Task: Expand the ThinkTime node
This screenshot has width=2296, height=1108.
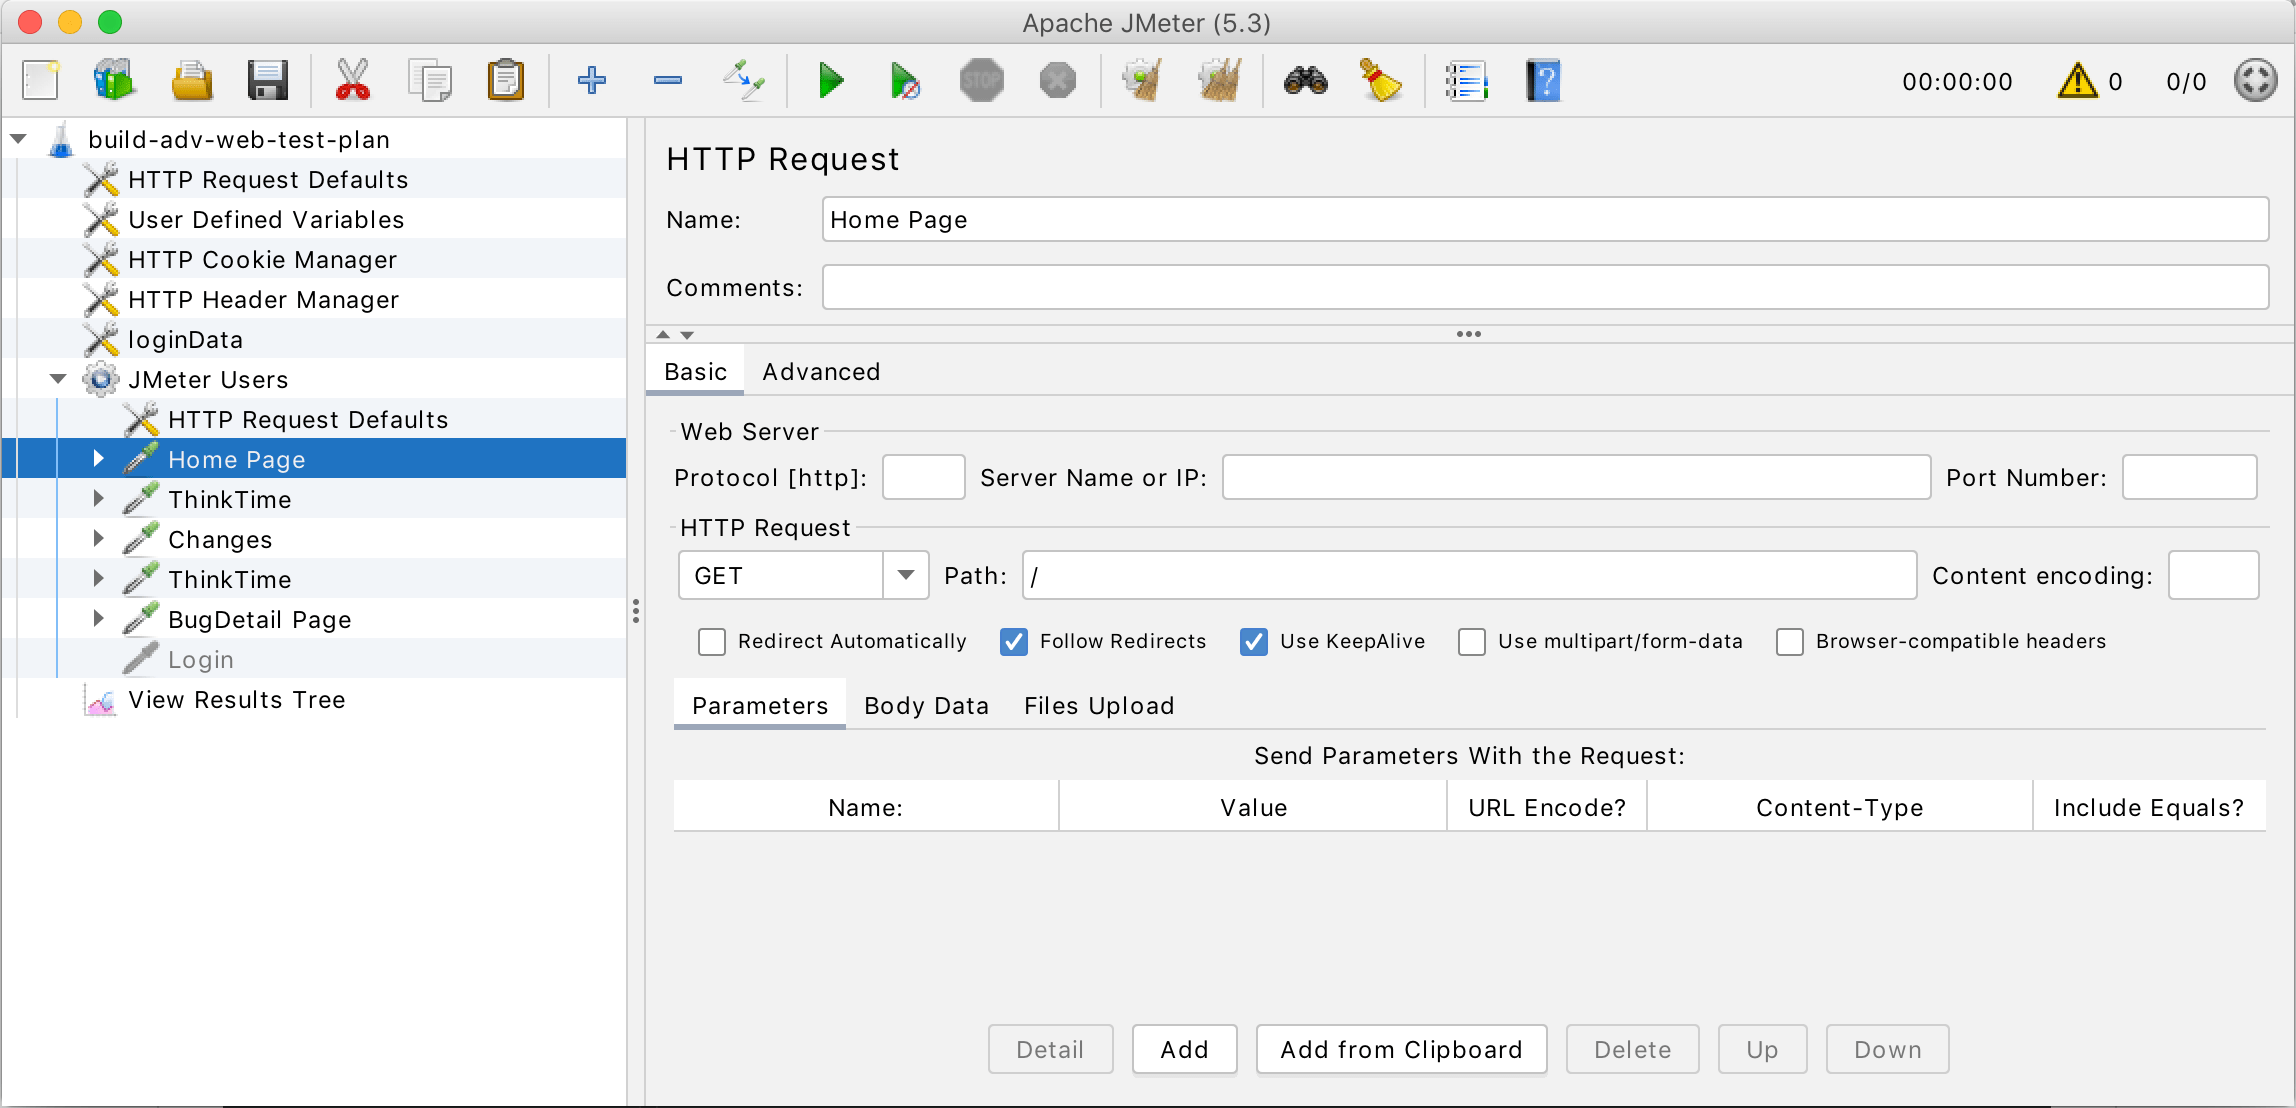Action: (x=97, y=499)
